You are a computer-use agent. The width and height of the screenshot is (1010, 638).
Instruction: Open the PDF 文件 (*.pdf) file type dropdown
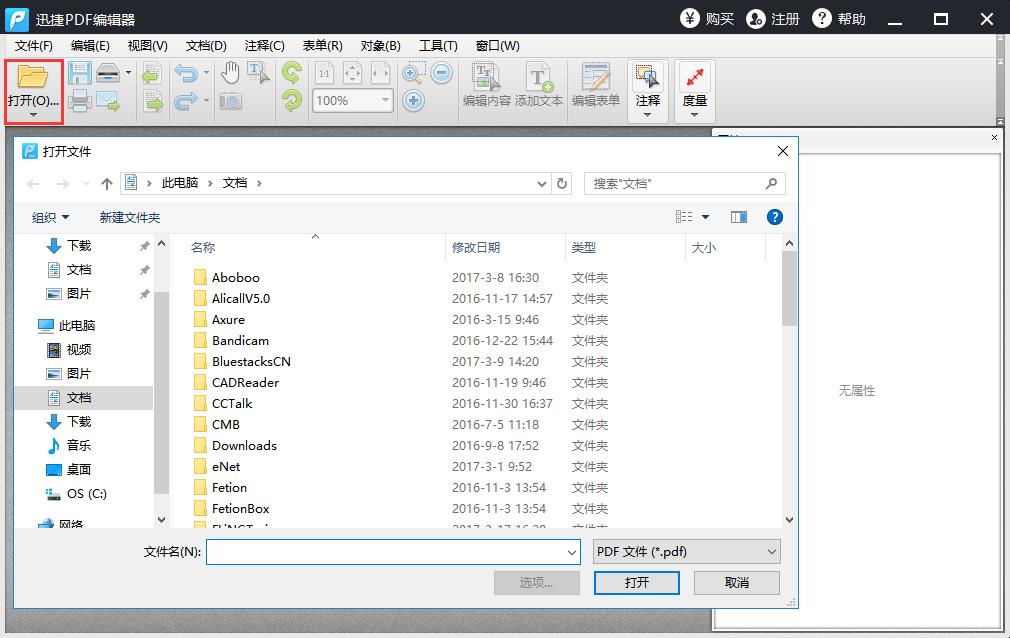click(685, 551)
